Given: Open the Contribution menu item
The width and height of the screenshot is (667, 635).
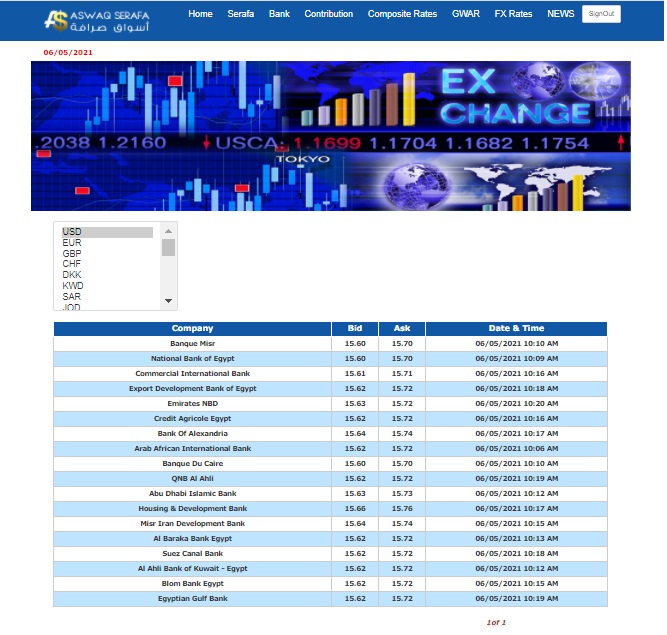Looking at the screenshot, I should [329, 14].
